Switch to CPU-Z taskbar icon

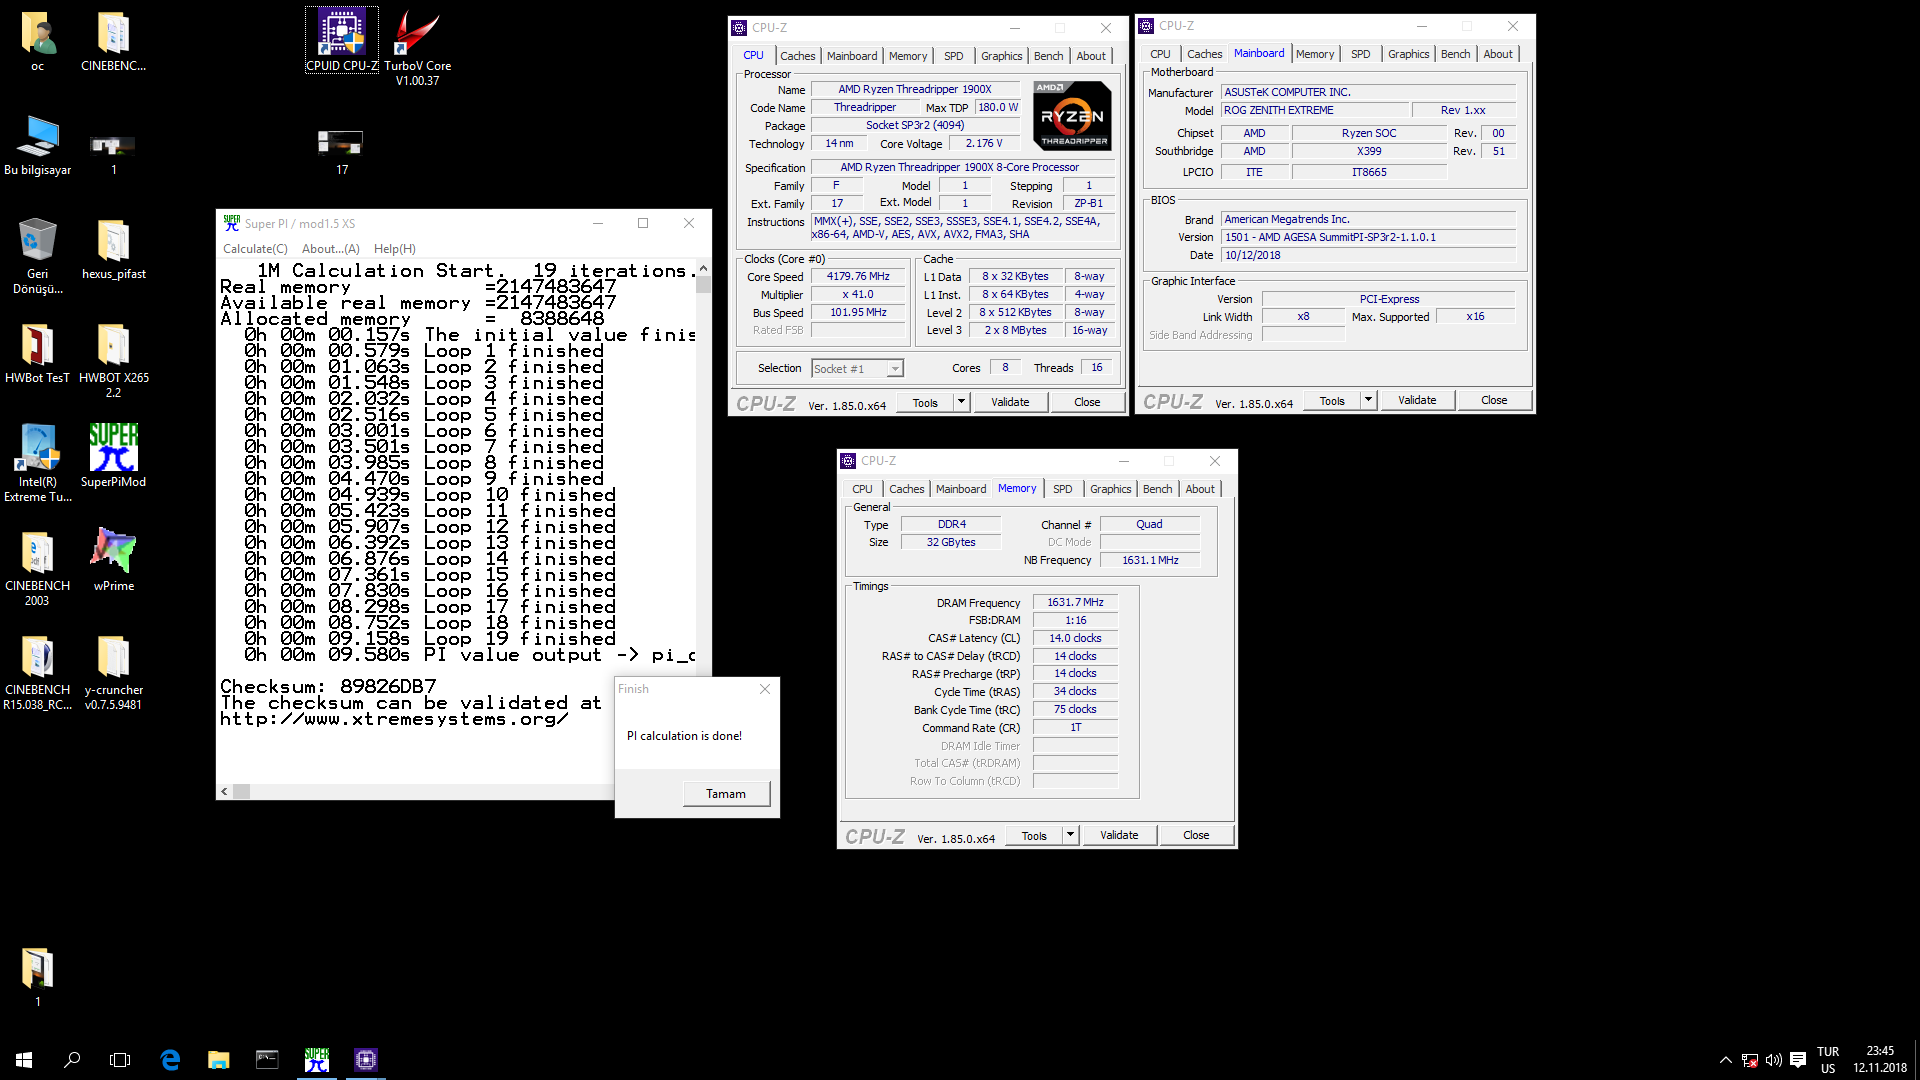click(366, 1059)
